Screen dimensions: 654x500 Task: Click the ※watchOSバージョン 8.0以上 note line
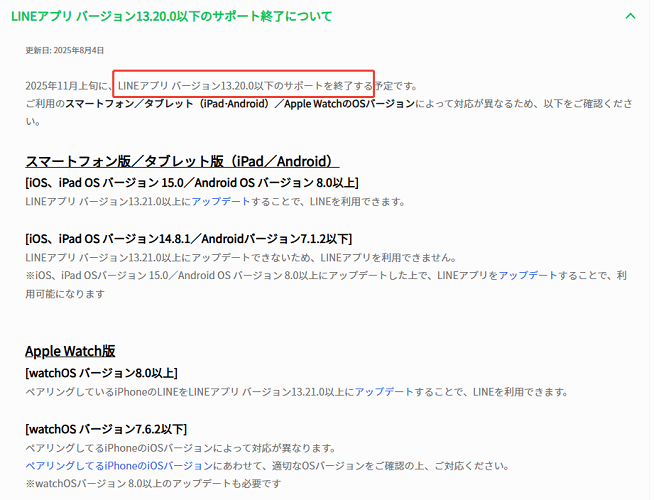(145, 485)
